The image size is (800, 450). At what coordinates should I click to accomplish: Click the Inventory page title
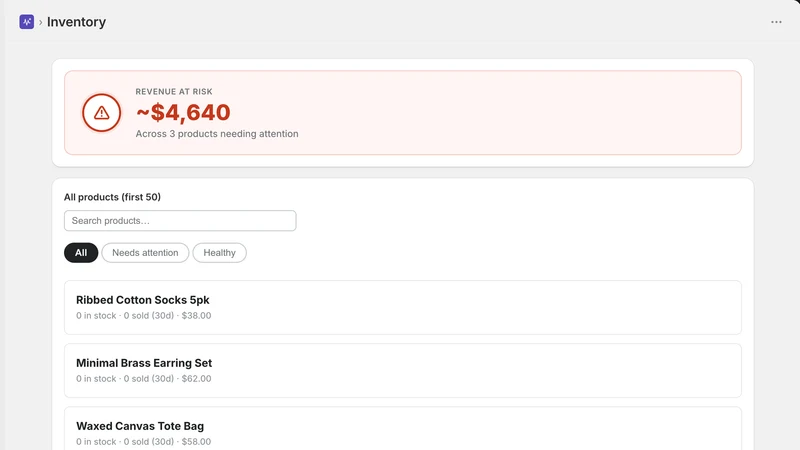(x=77, y=22)
